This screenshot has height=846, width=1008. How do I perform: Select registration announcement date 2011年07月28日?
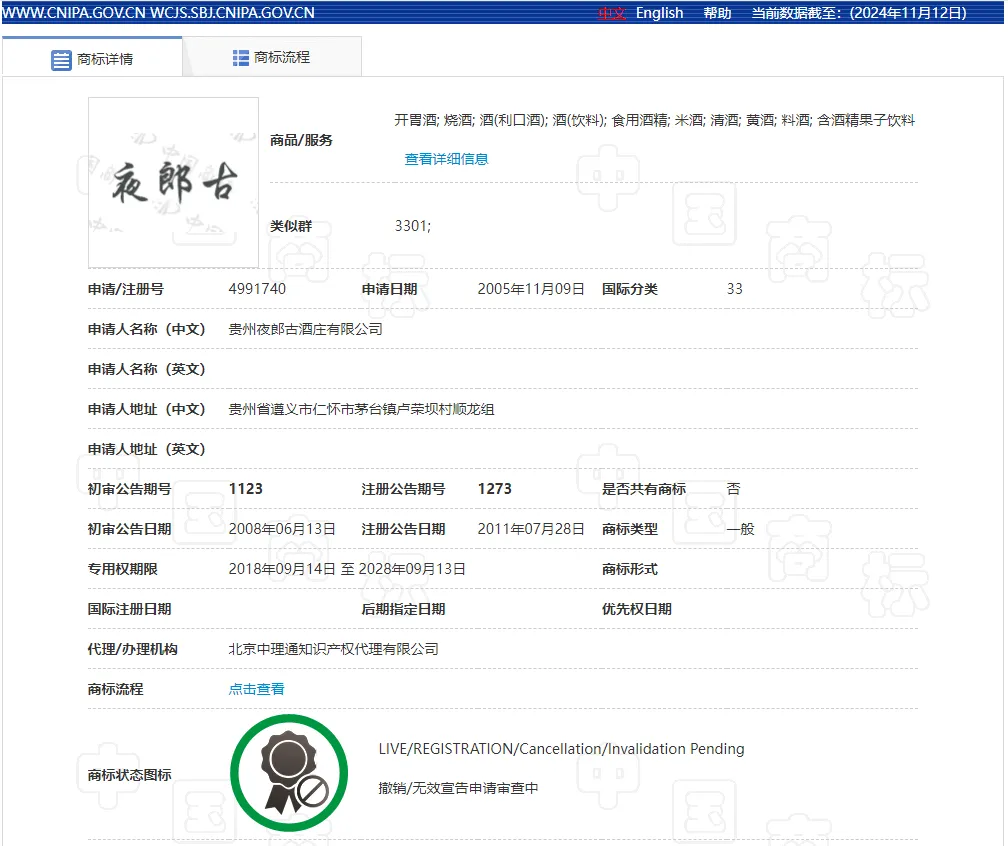(531, 529)
